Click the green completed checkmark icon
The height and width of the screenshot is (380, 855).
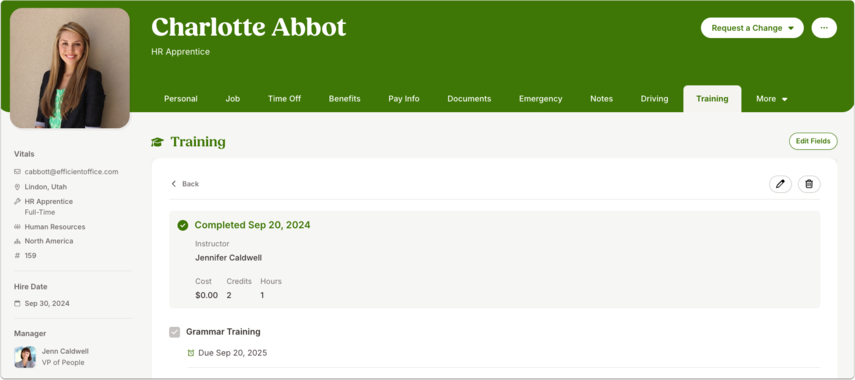[183, 225]
